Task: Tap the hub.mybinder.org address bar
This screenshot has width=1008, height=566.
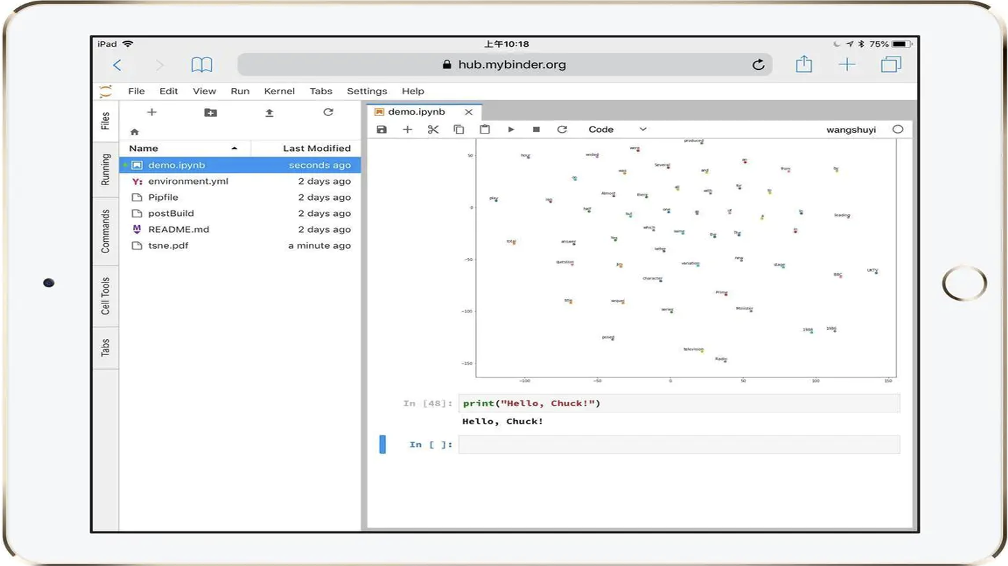Action: tap(505, 64)
